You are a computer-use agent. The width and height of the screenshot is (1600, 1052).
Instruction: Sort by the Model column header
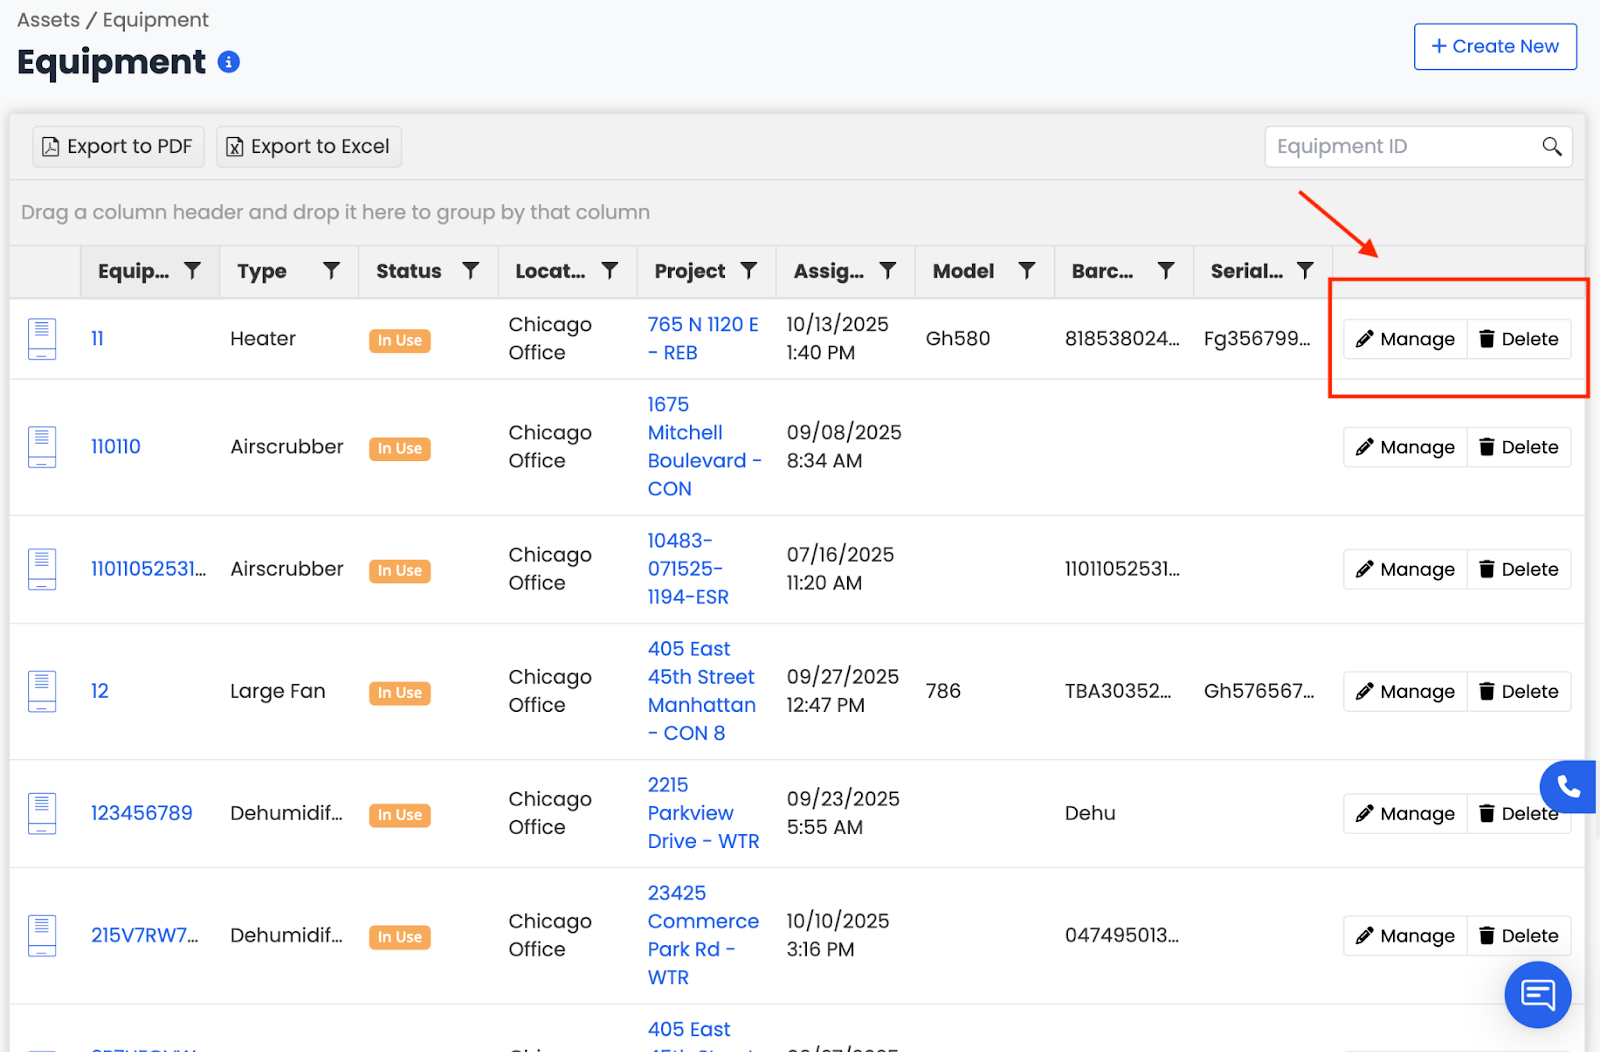tap(963, 271)
